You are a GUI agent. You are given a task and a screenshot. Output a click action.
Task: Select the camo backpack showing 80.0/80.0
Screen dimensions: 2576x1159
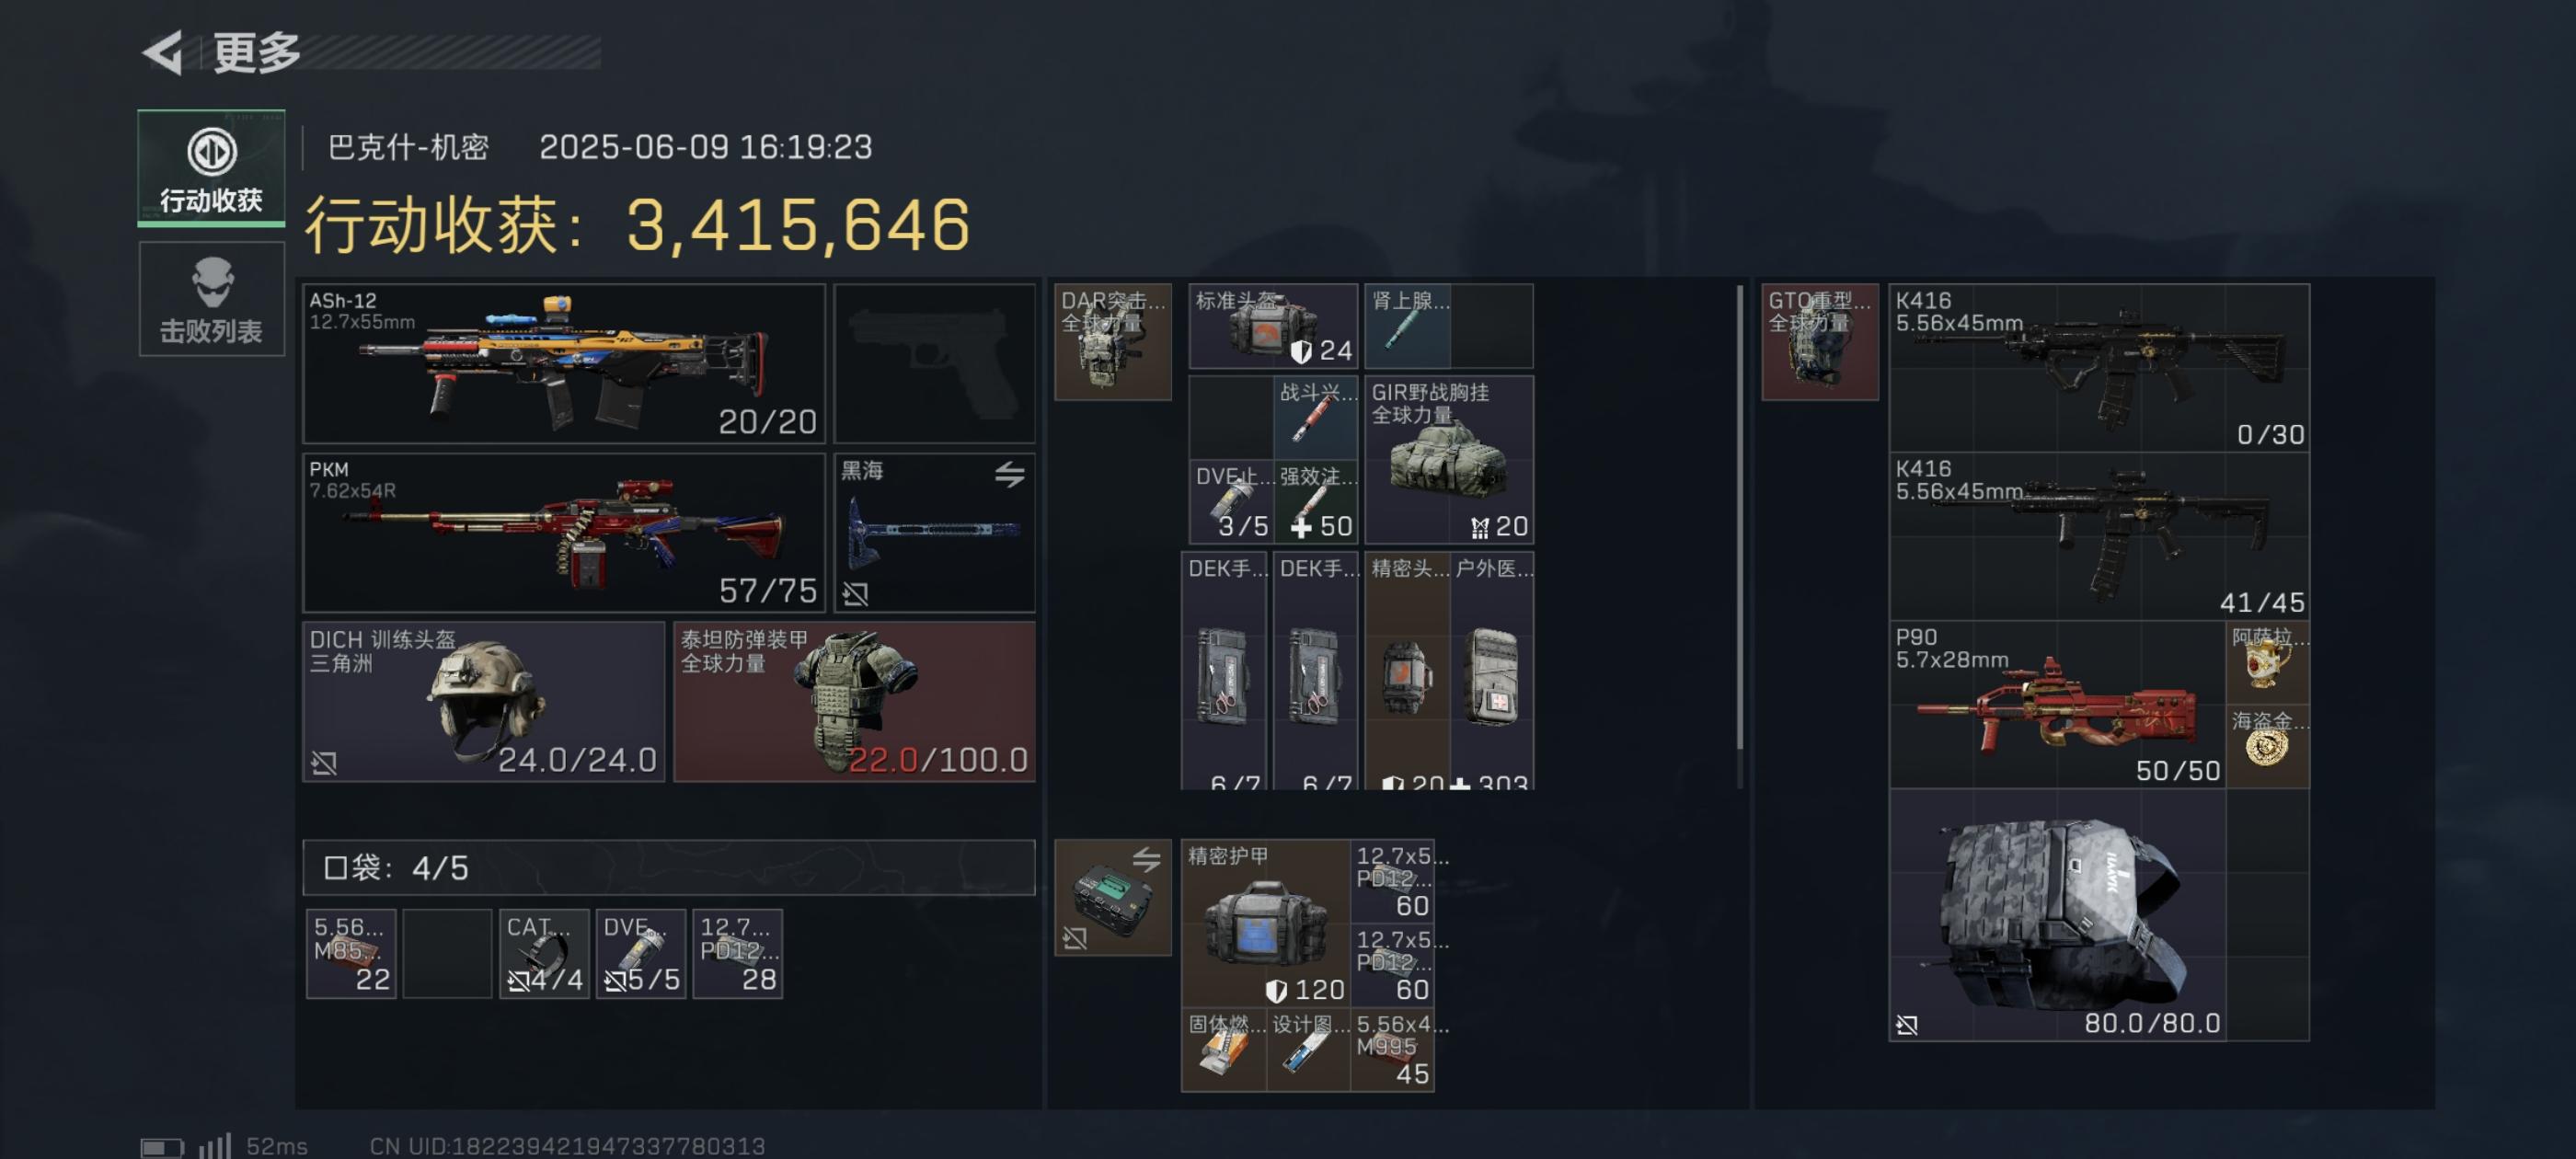coord(2057,915)
